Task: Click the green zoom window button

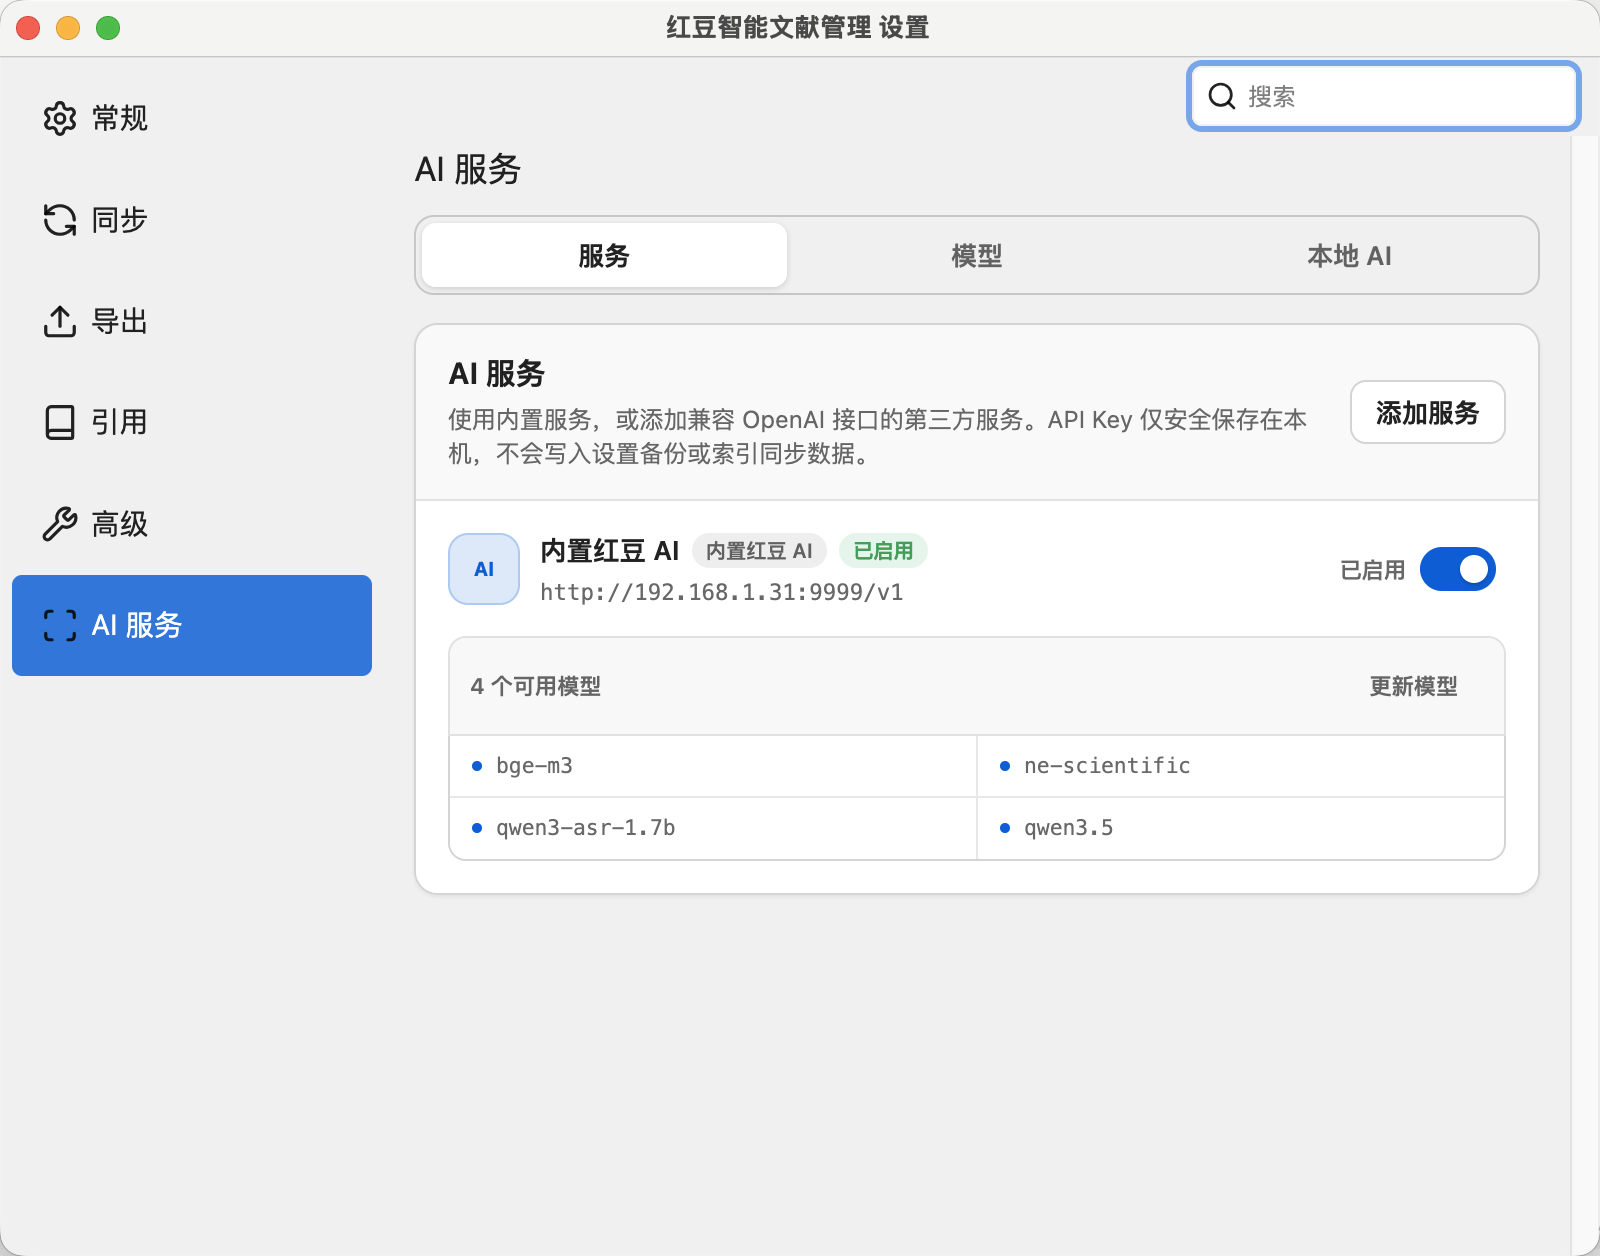Action: 108,28
